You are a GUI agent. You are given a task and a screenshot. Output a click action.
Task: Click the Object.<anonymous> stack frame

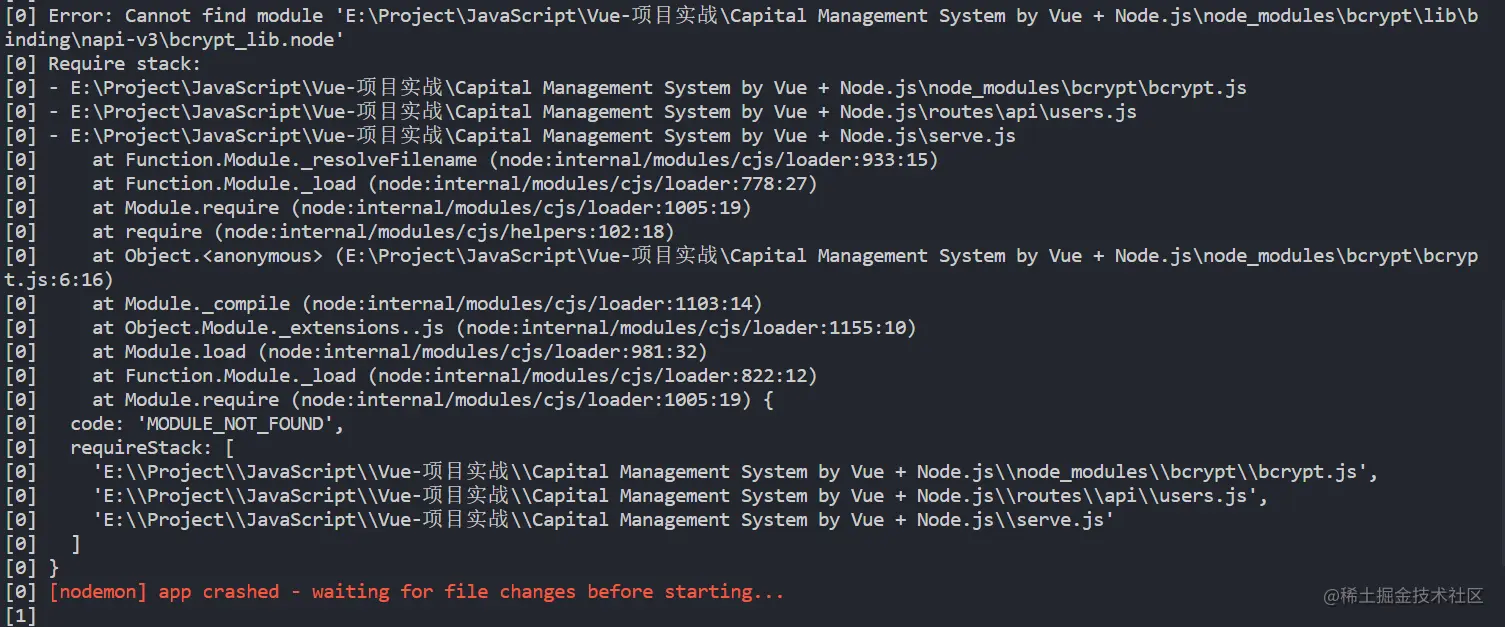pos(223,256)
